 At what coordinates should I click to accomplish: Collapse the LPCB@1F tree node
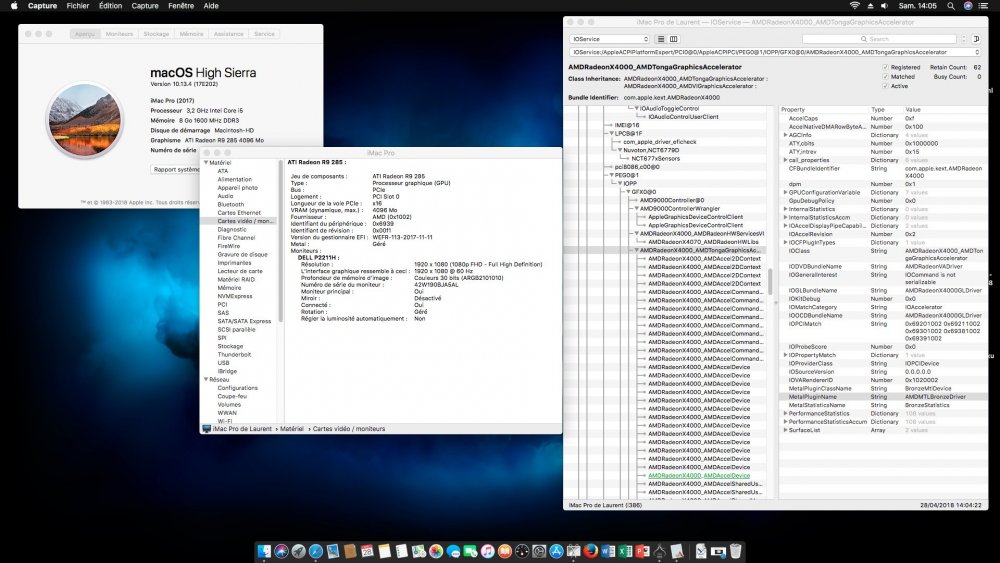(x=611, y=134)
